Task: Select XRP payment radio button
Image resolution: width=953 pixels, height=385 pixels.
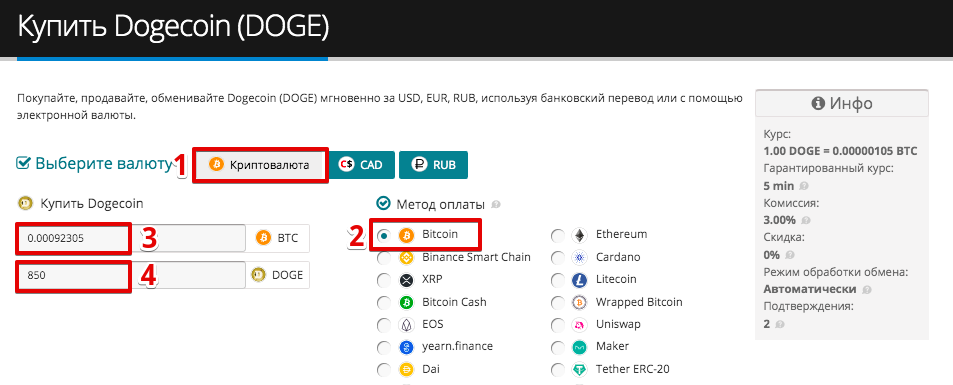Action: coord(384,280)
